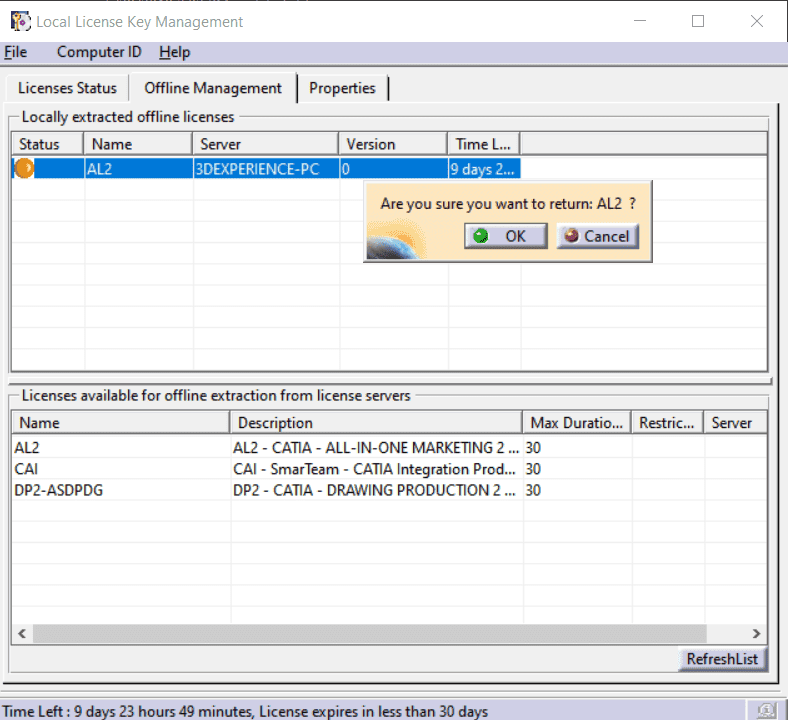Screen dimensions: 788x720
Task: Click the Restric... column header
Action: pos(667,423)
